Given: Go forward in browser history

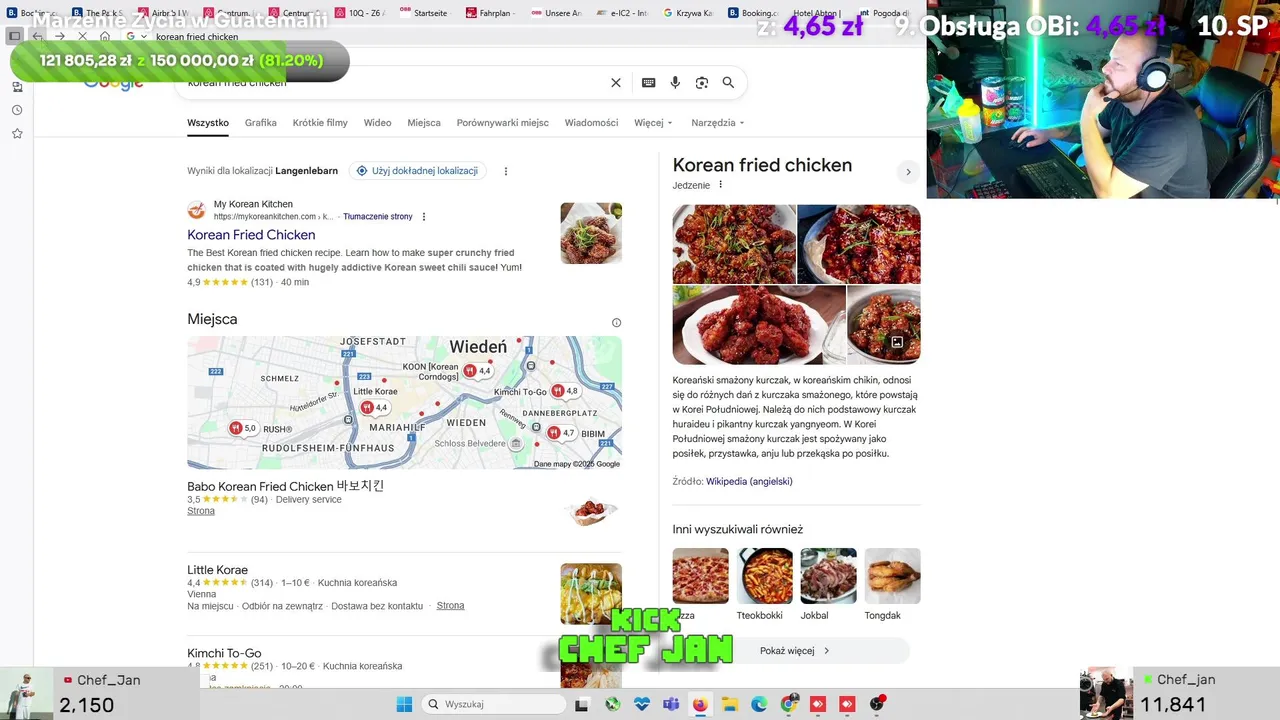Looking at the screenshot, I should click(x=60, y=36).
